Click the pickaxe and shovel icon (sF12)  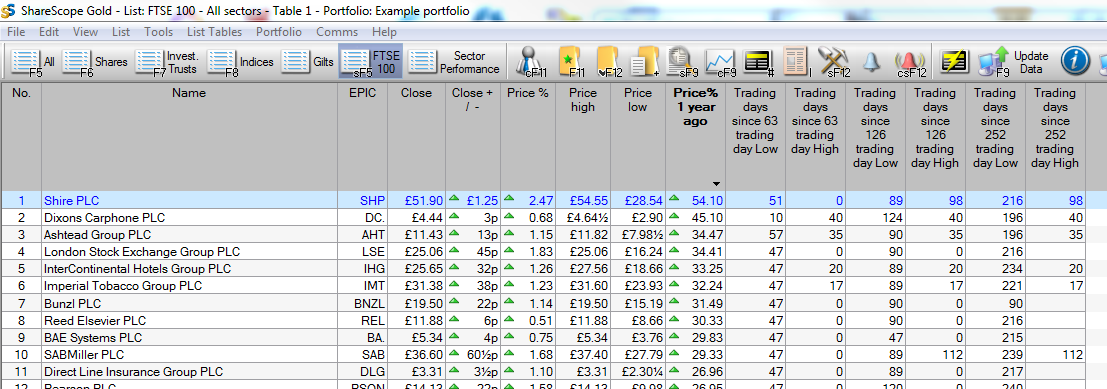click(834, 62)
